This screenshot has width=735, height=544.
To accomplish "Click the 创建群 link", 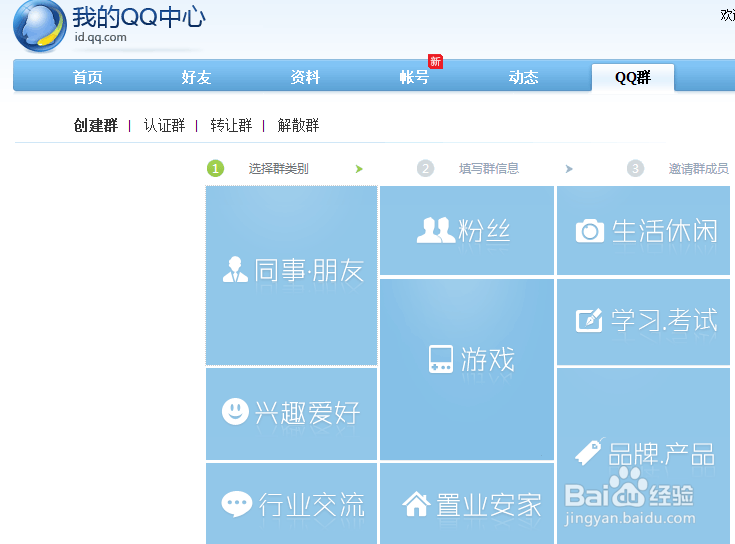I will [96, 126].
